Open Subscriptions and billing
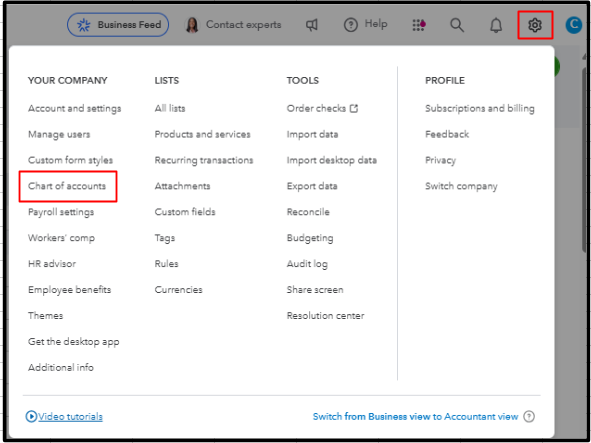This screenshot has width=591, height=443. click(480, 109)
